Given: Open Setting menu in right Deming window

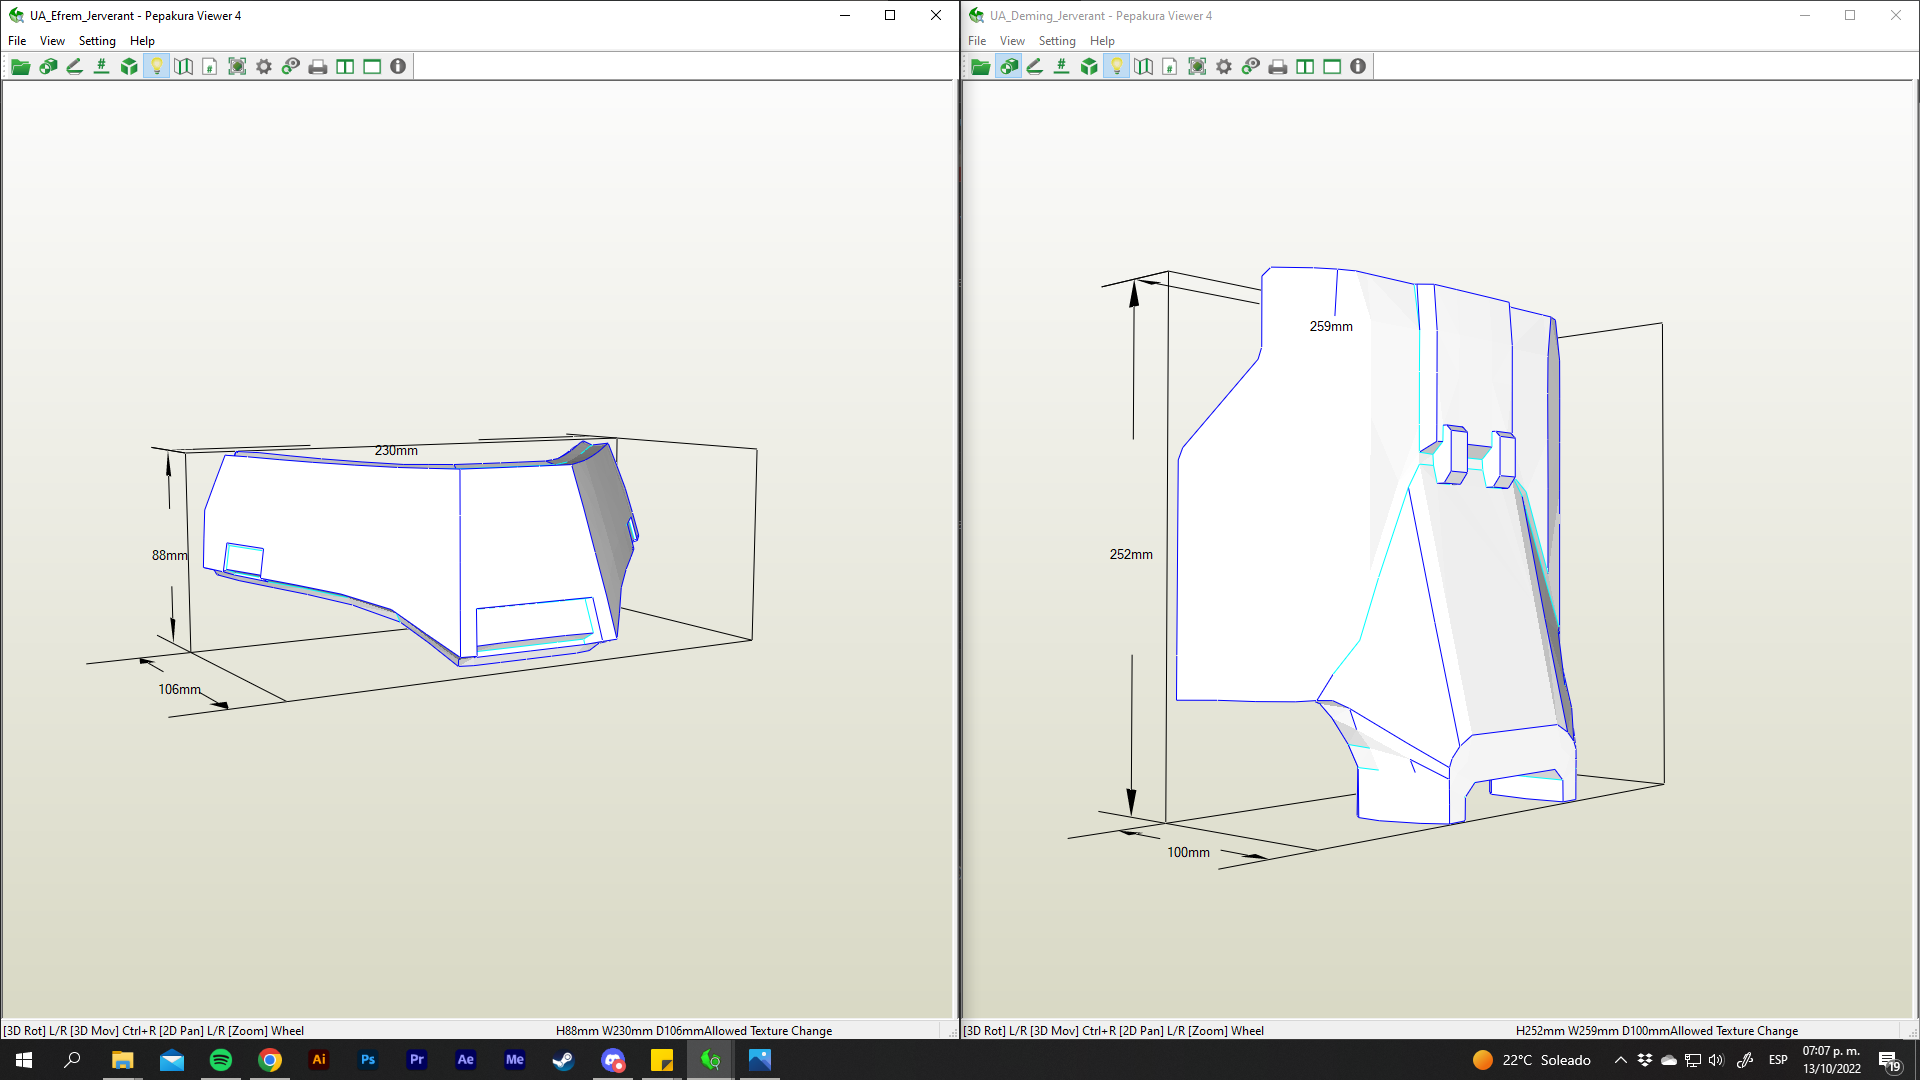Looking at the screenshot, I should pyautogui.click(x=1056, y=41).
